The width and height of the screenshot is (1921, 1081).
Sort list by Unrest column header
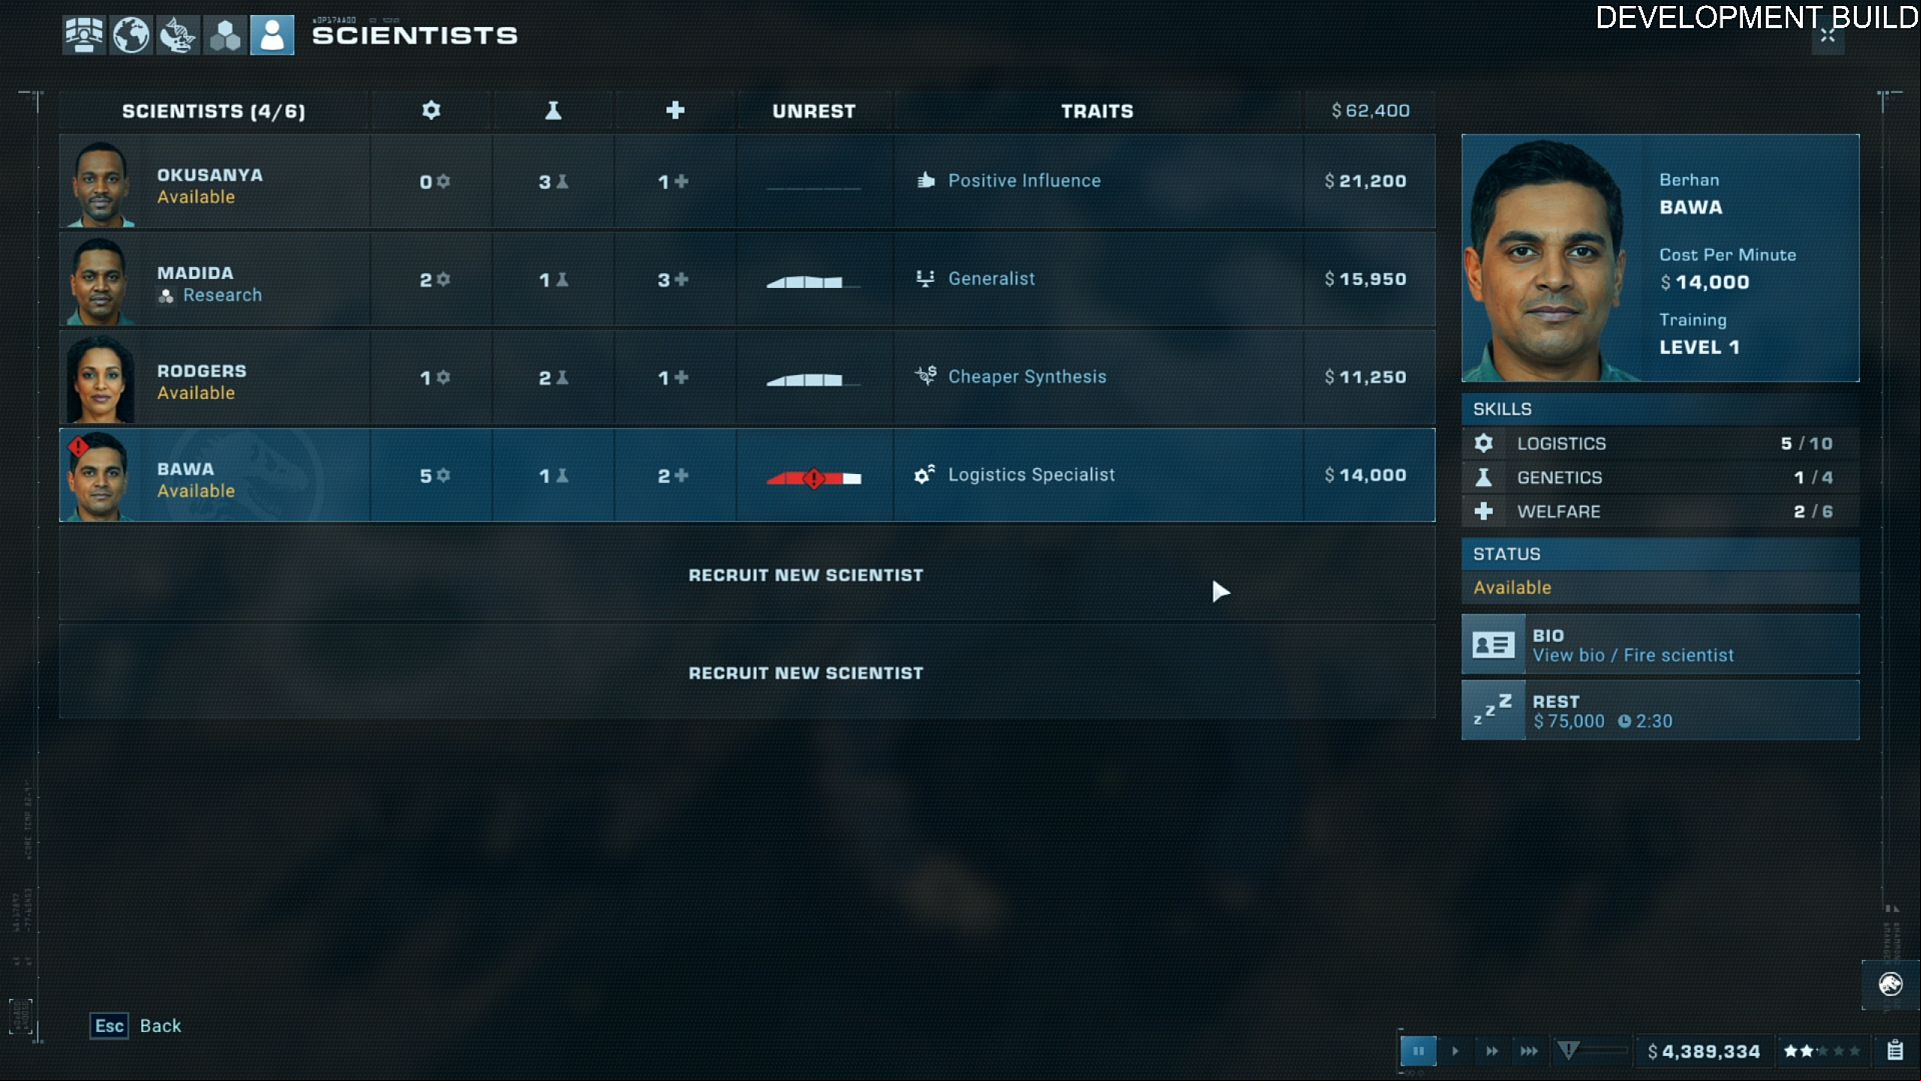(x=814, y=111)
